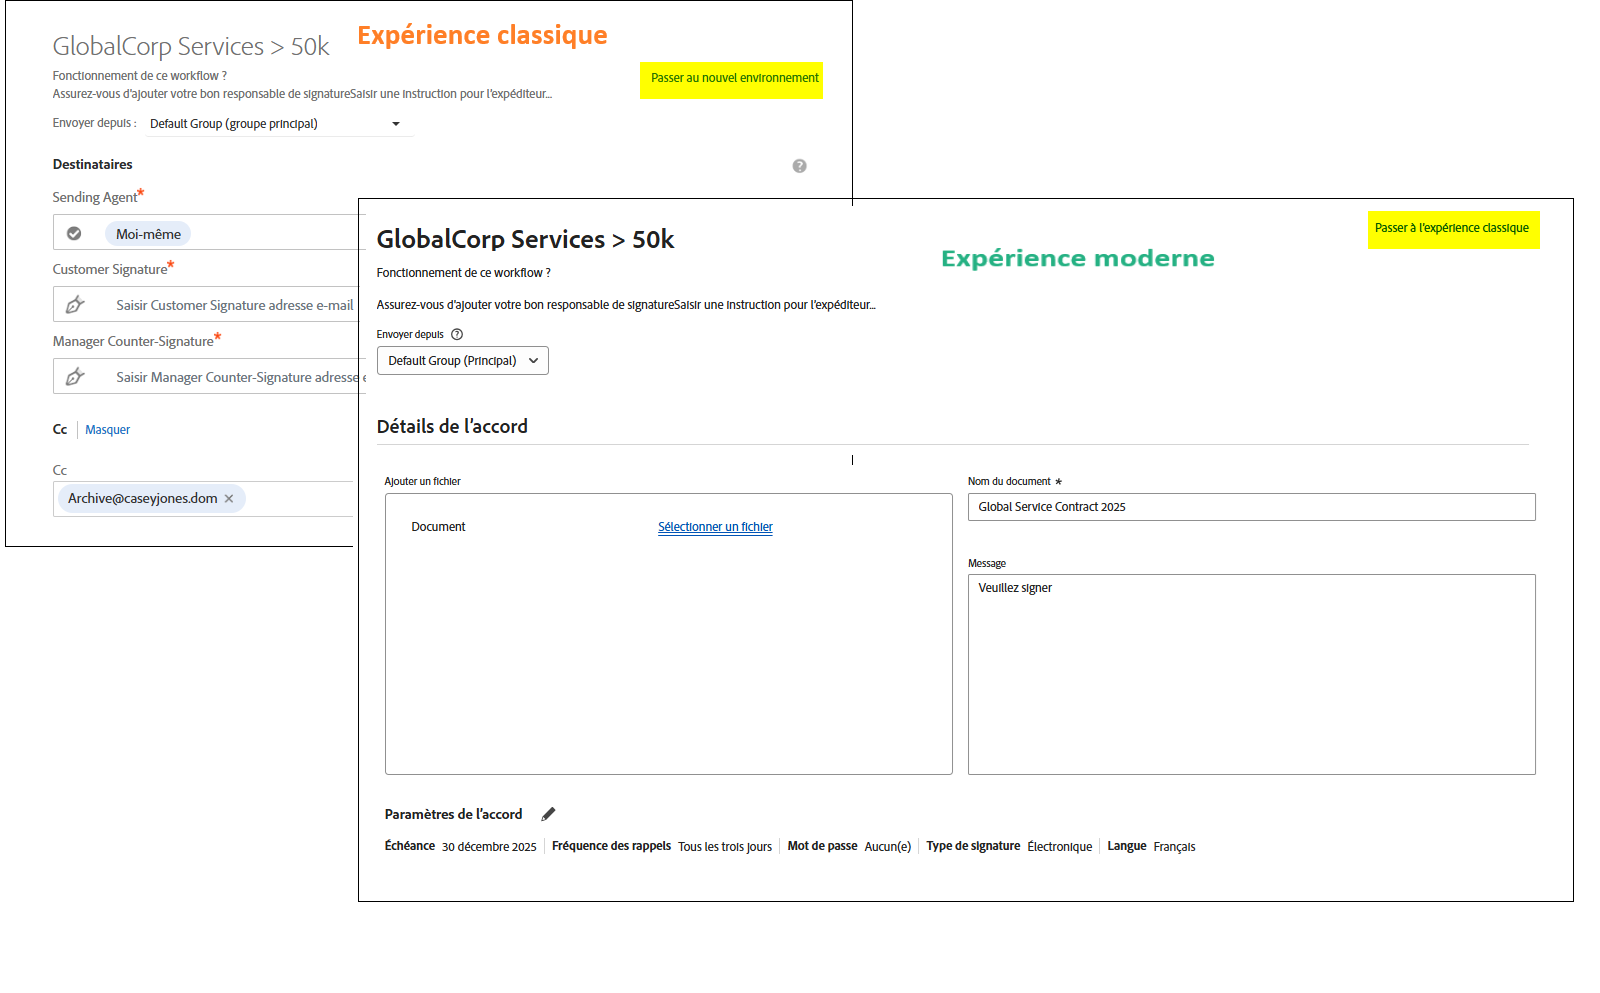Click the Message text area with Veuillez signer
This screenshot has height=993, width=1600.
(1252, 674)
